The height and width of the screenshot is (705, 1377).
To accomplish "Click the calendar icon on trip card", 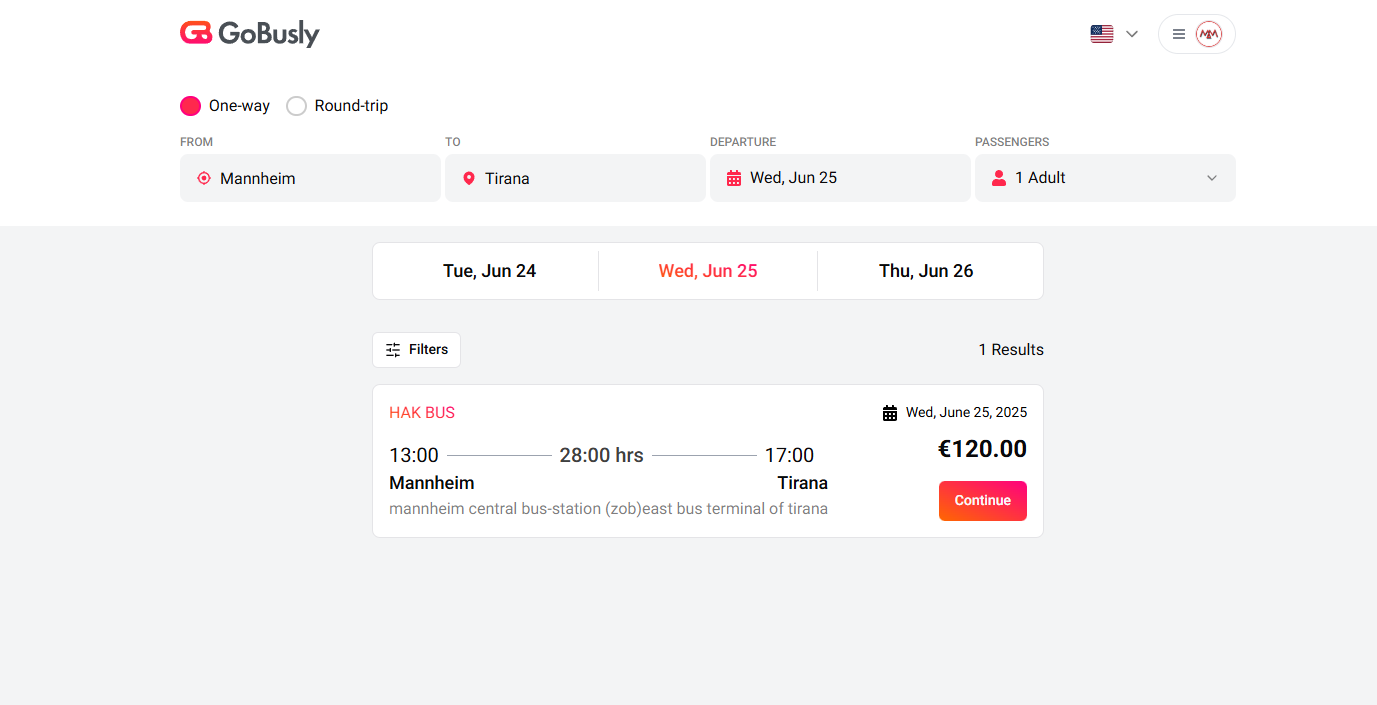I will (x=890, y=413).
